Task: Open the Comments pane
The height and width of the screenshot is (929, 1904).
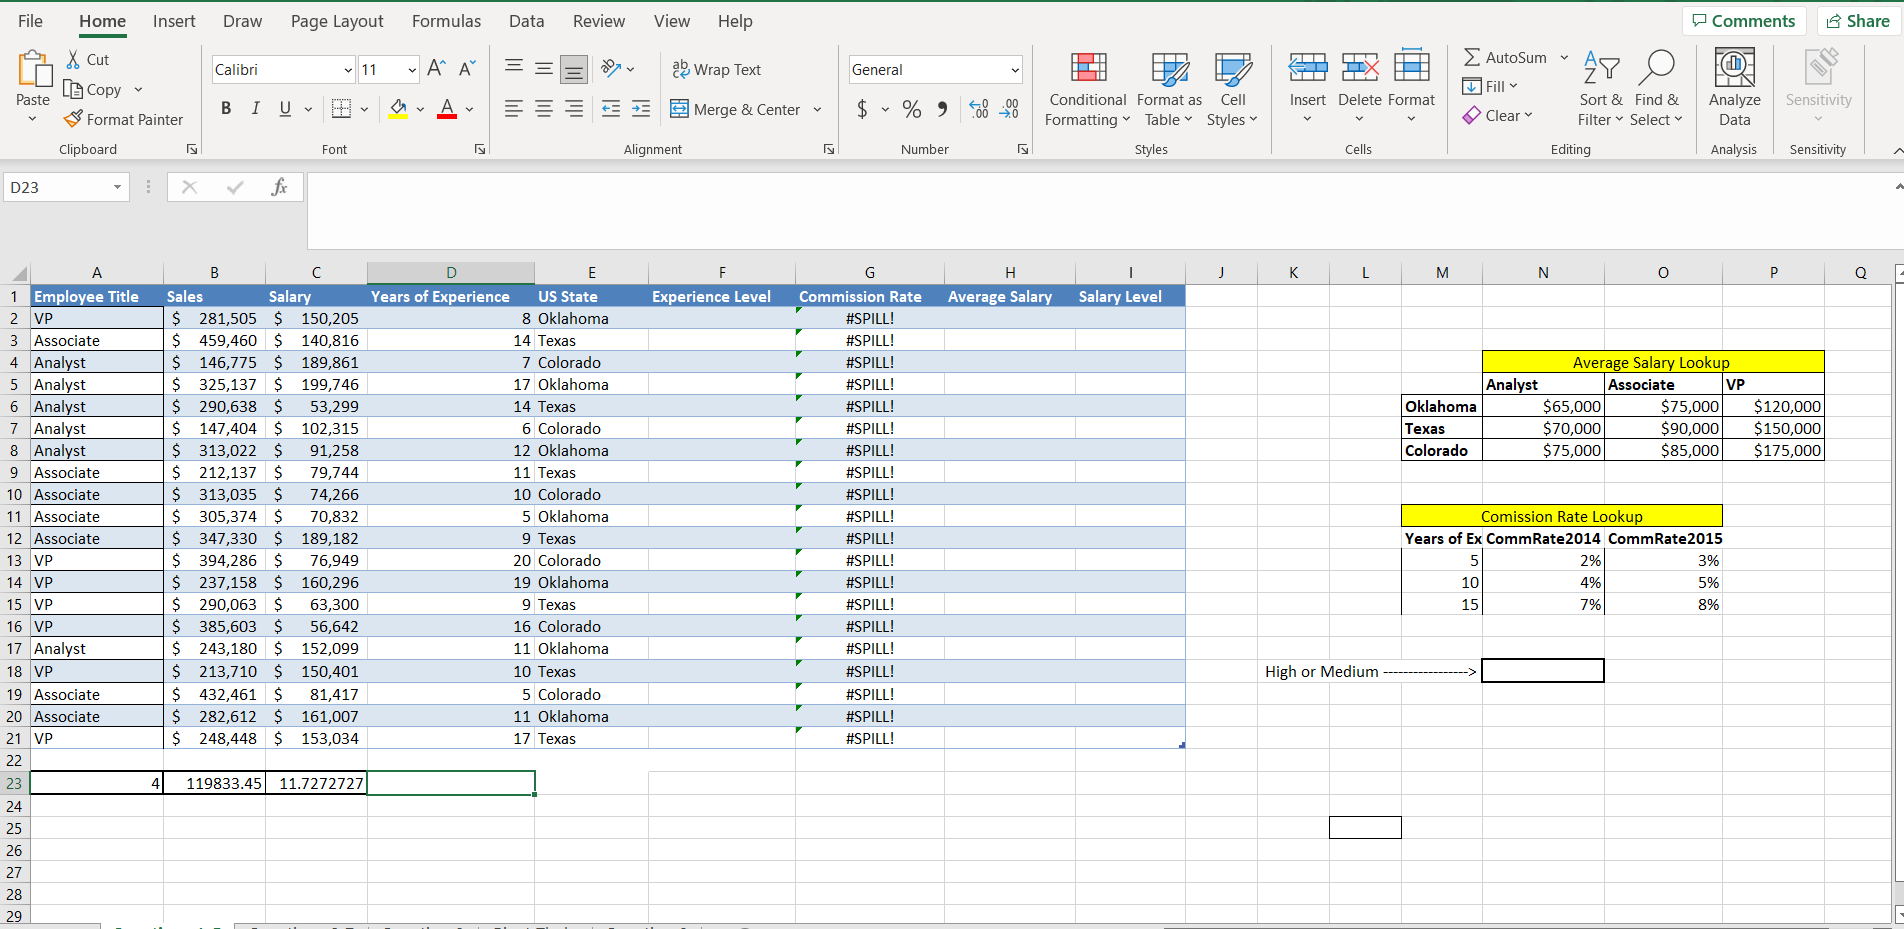Action: pyautogui.click(x=1744, y=20)
